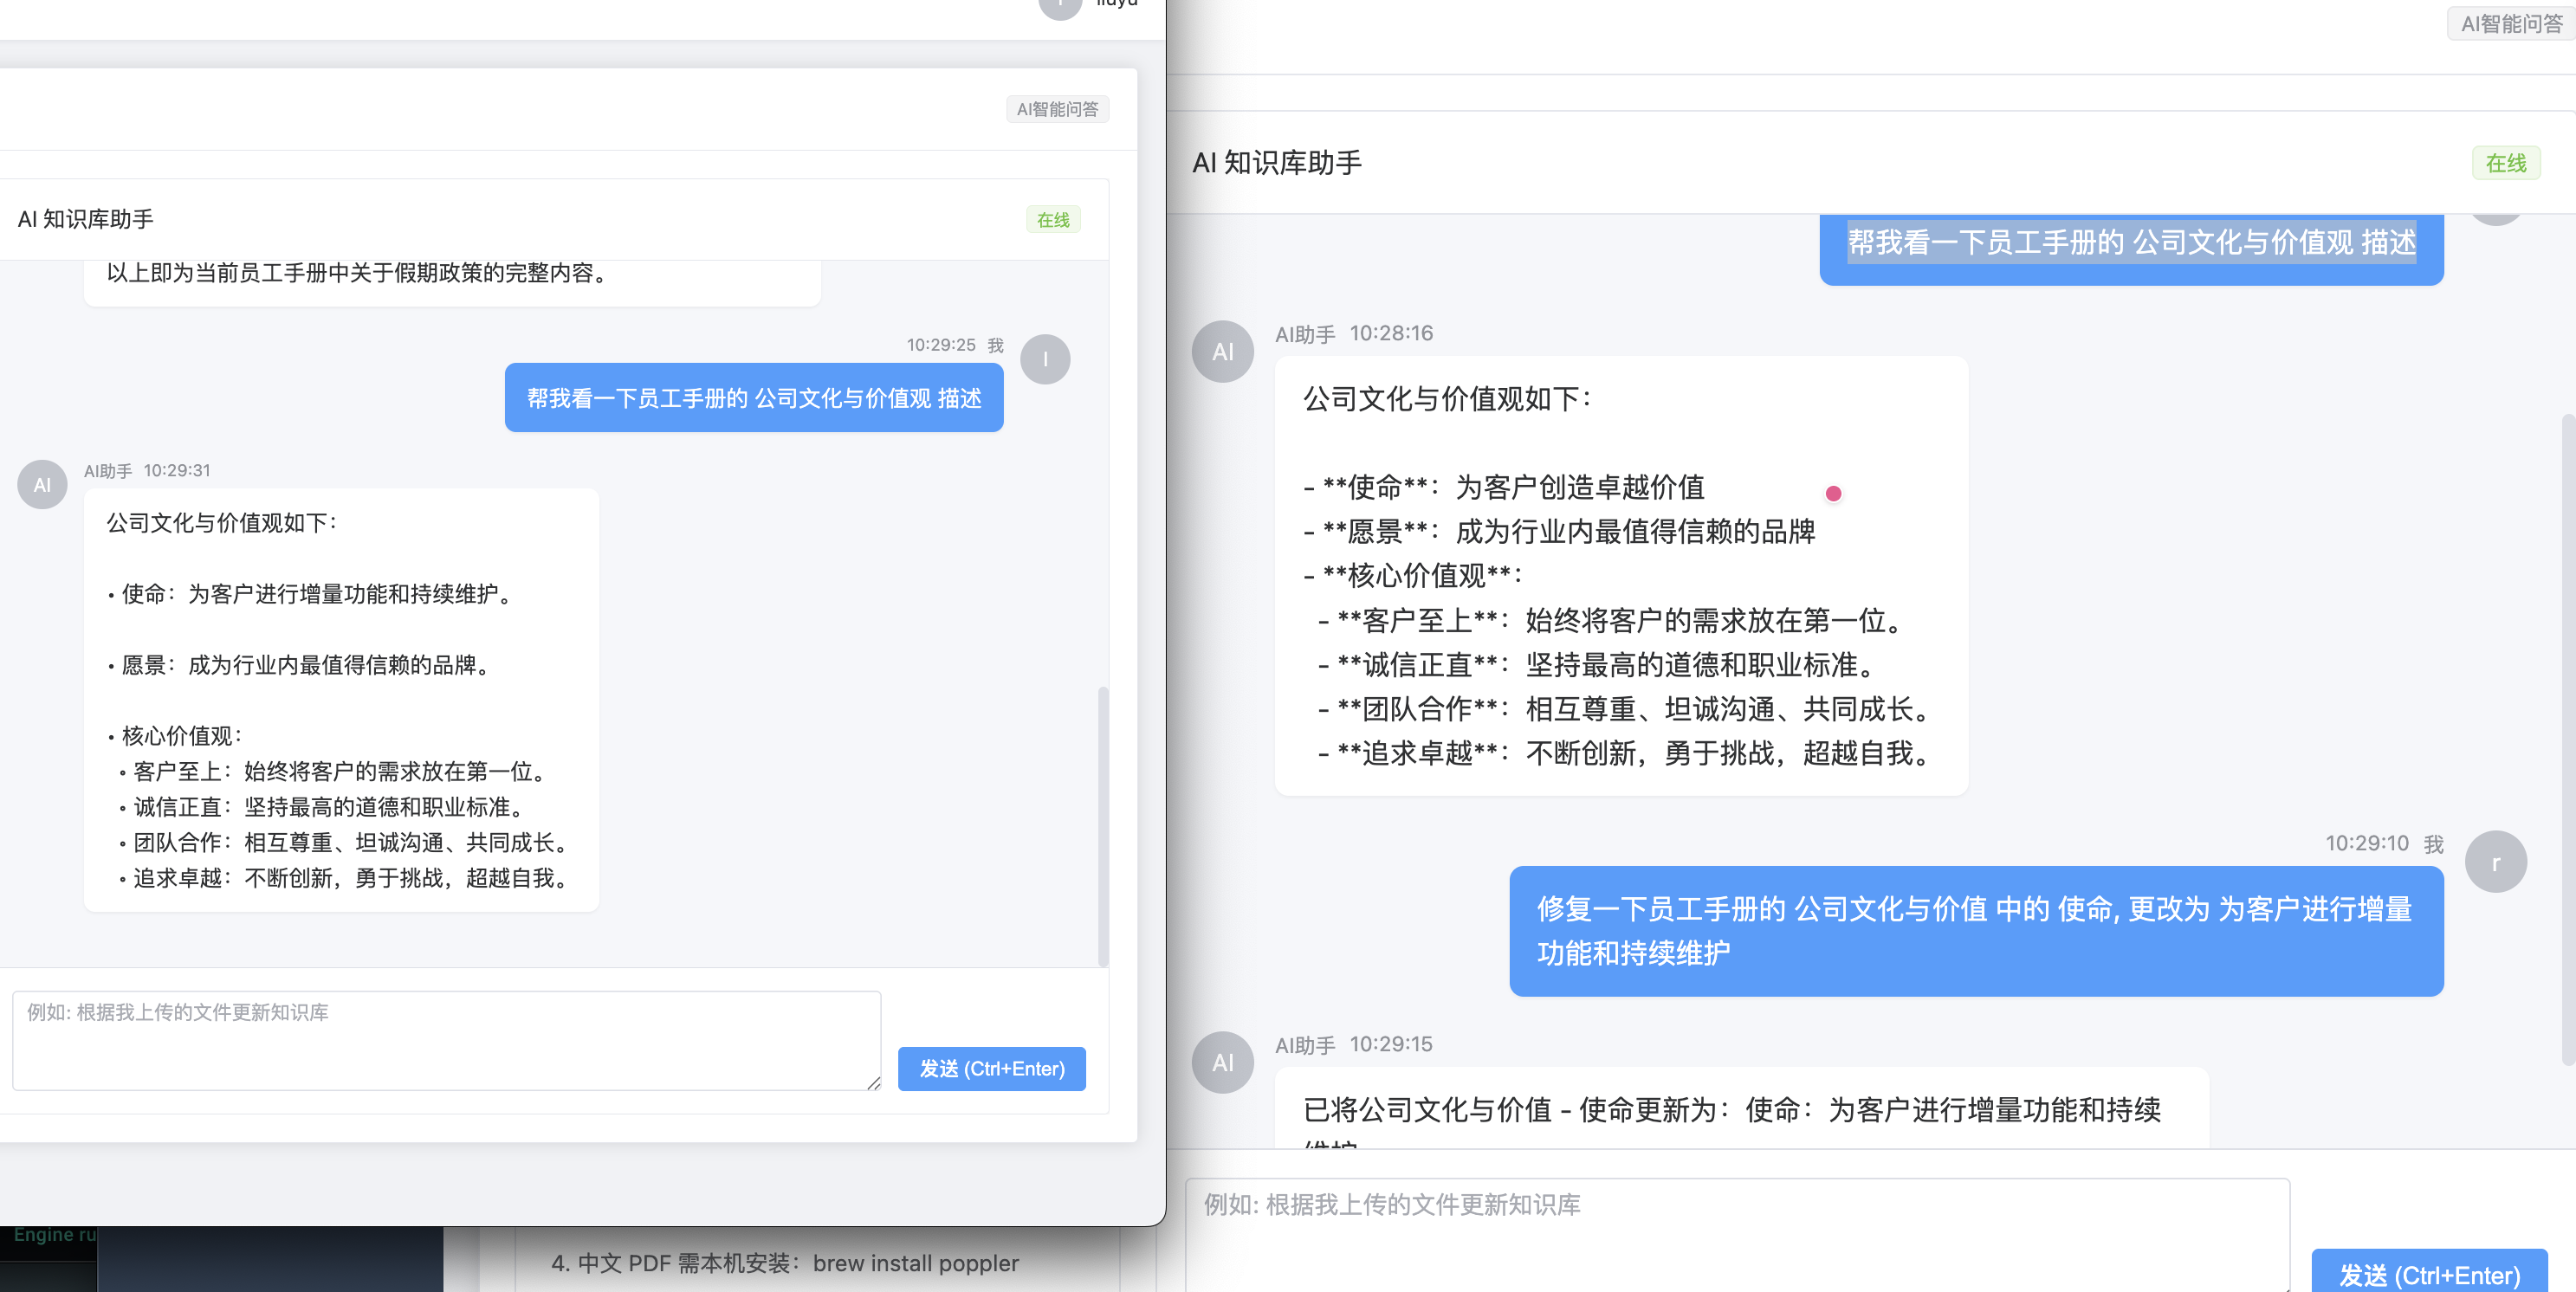The height and width of the screenshot is (1292, 2576).
Task: Click the background line about brew install poppler
Action: pos(785,1263)
